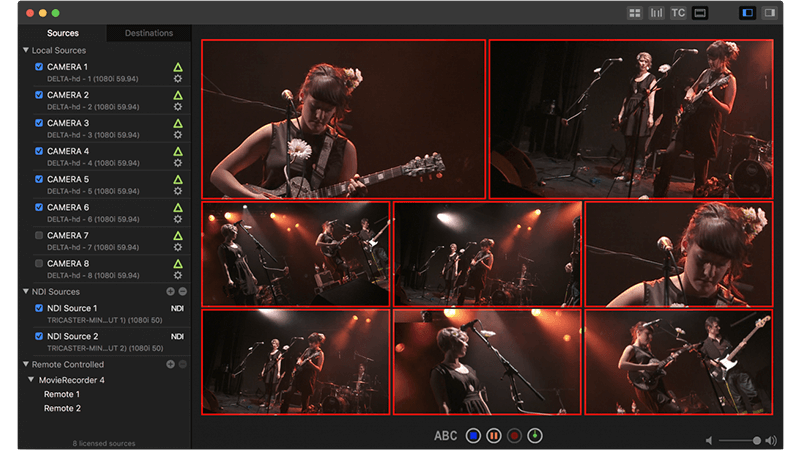Switch to grid multiview layout icon
Screen dimensions: 800x450
(x=634, y=13)
